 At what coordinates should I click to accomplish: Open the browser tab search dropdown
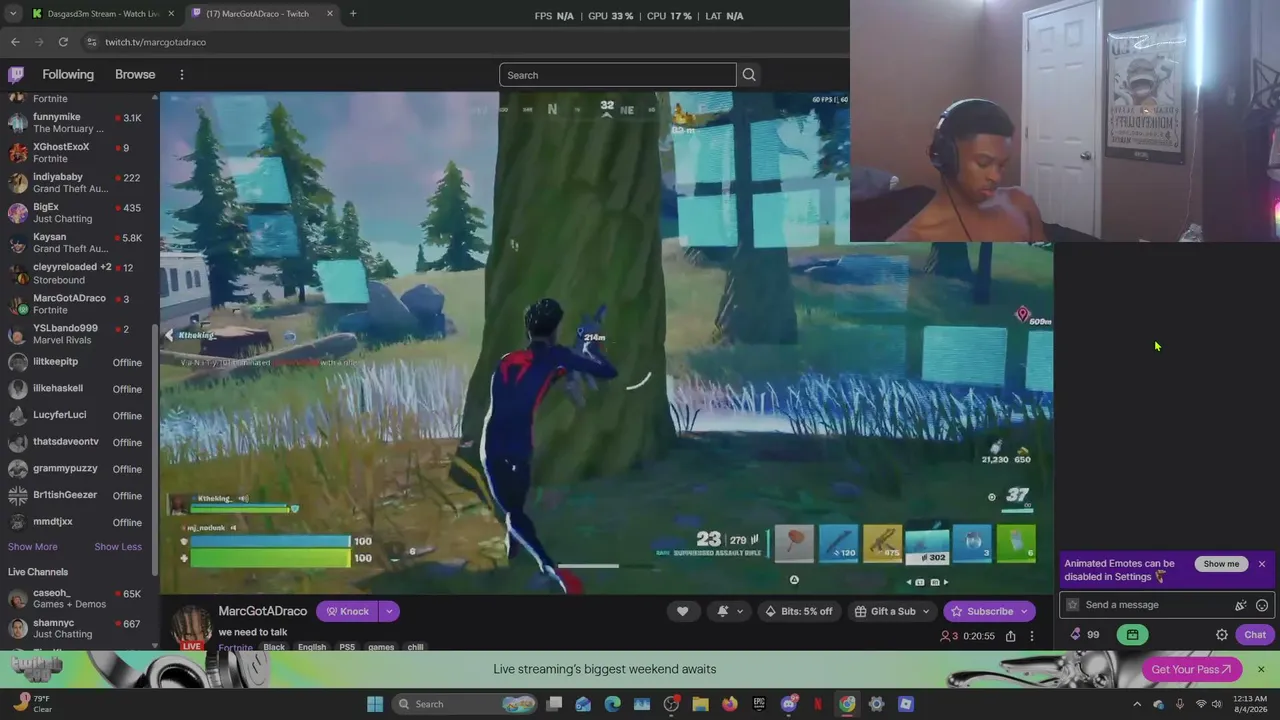pyautogui.click(x=12, y=14)
